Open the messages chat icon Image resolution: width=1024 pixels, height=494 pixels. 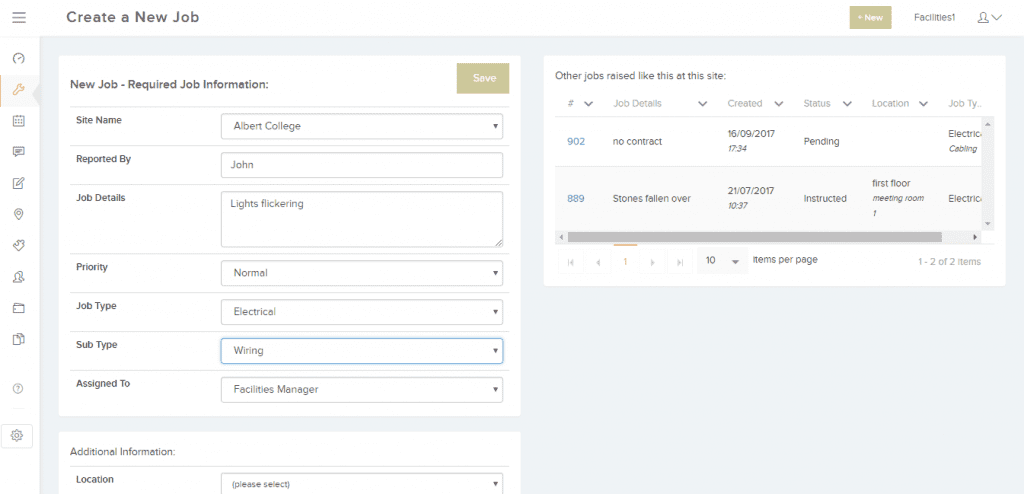(18, 152)
